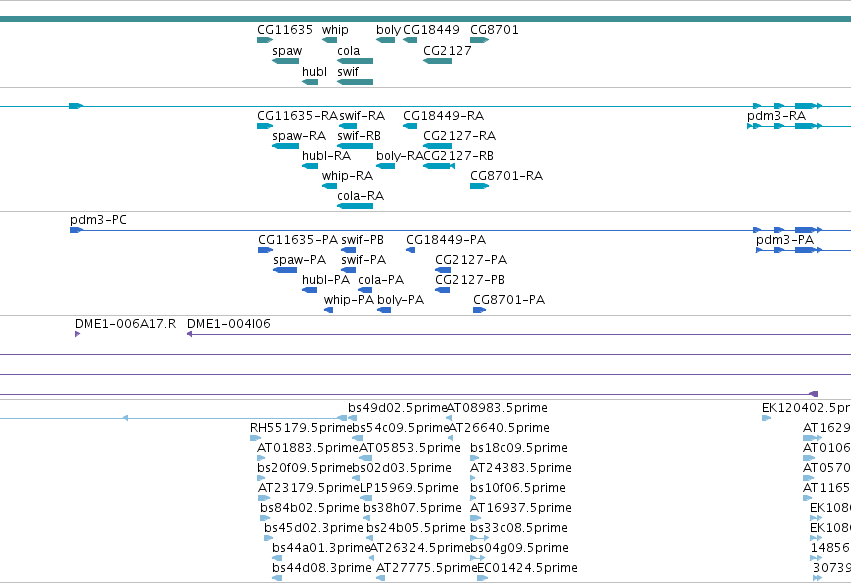This screenshot has height=583, width=851.
Task: Select the CG2127-RB transcript label
Action: [459, 156]
